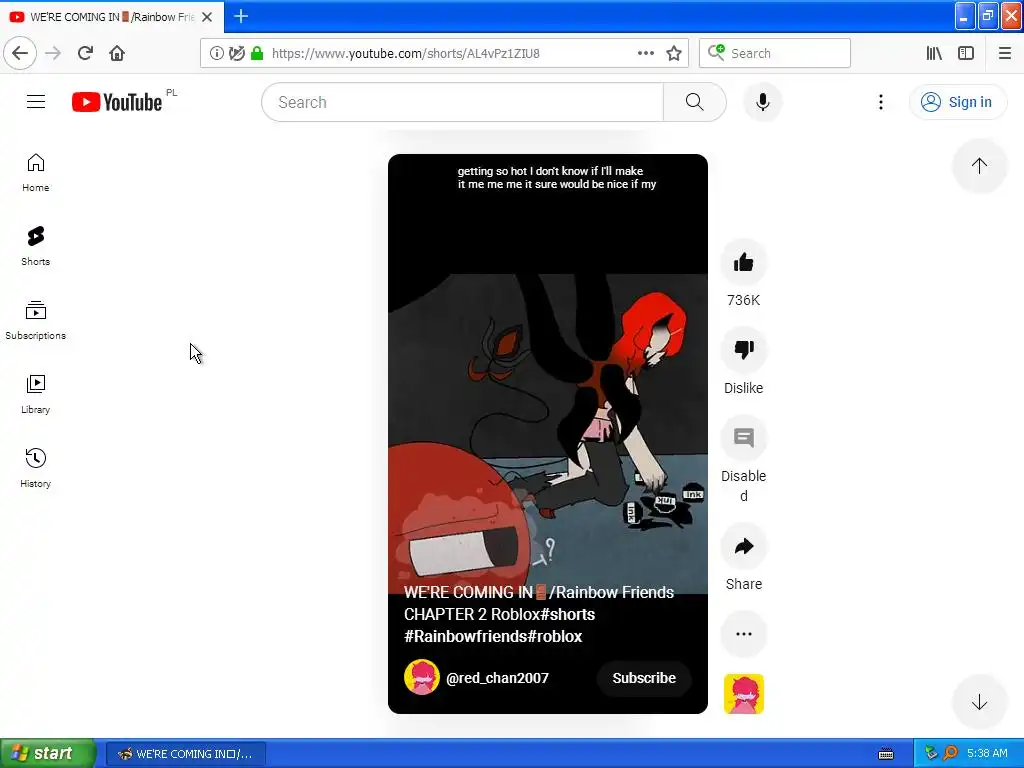Open more actions menu for the Short
This screenshot has height=768, width=1024.
(x=744, y=633)
